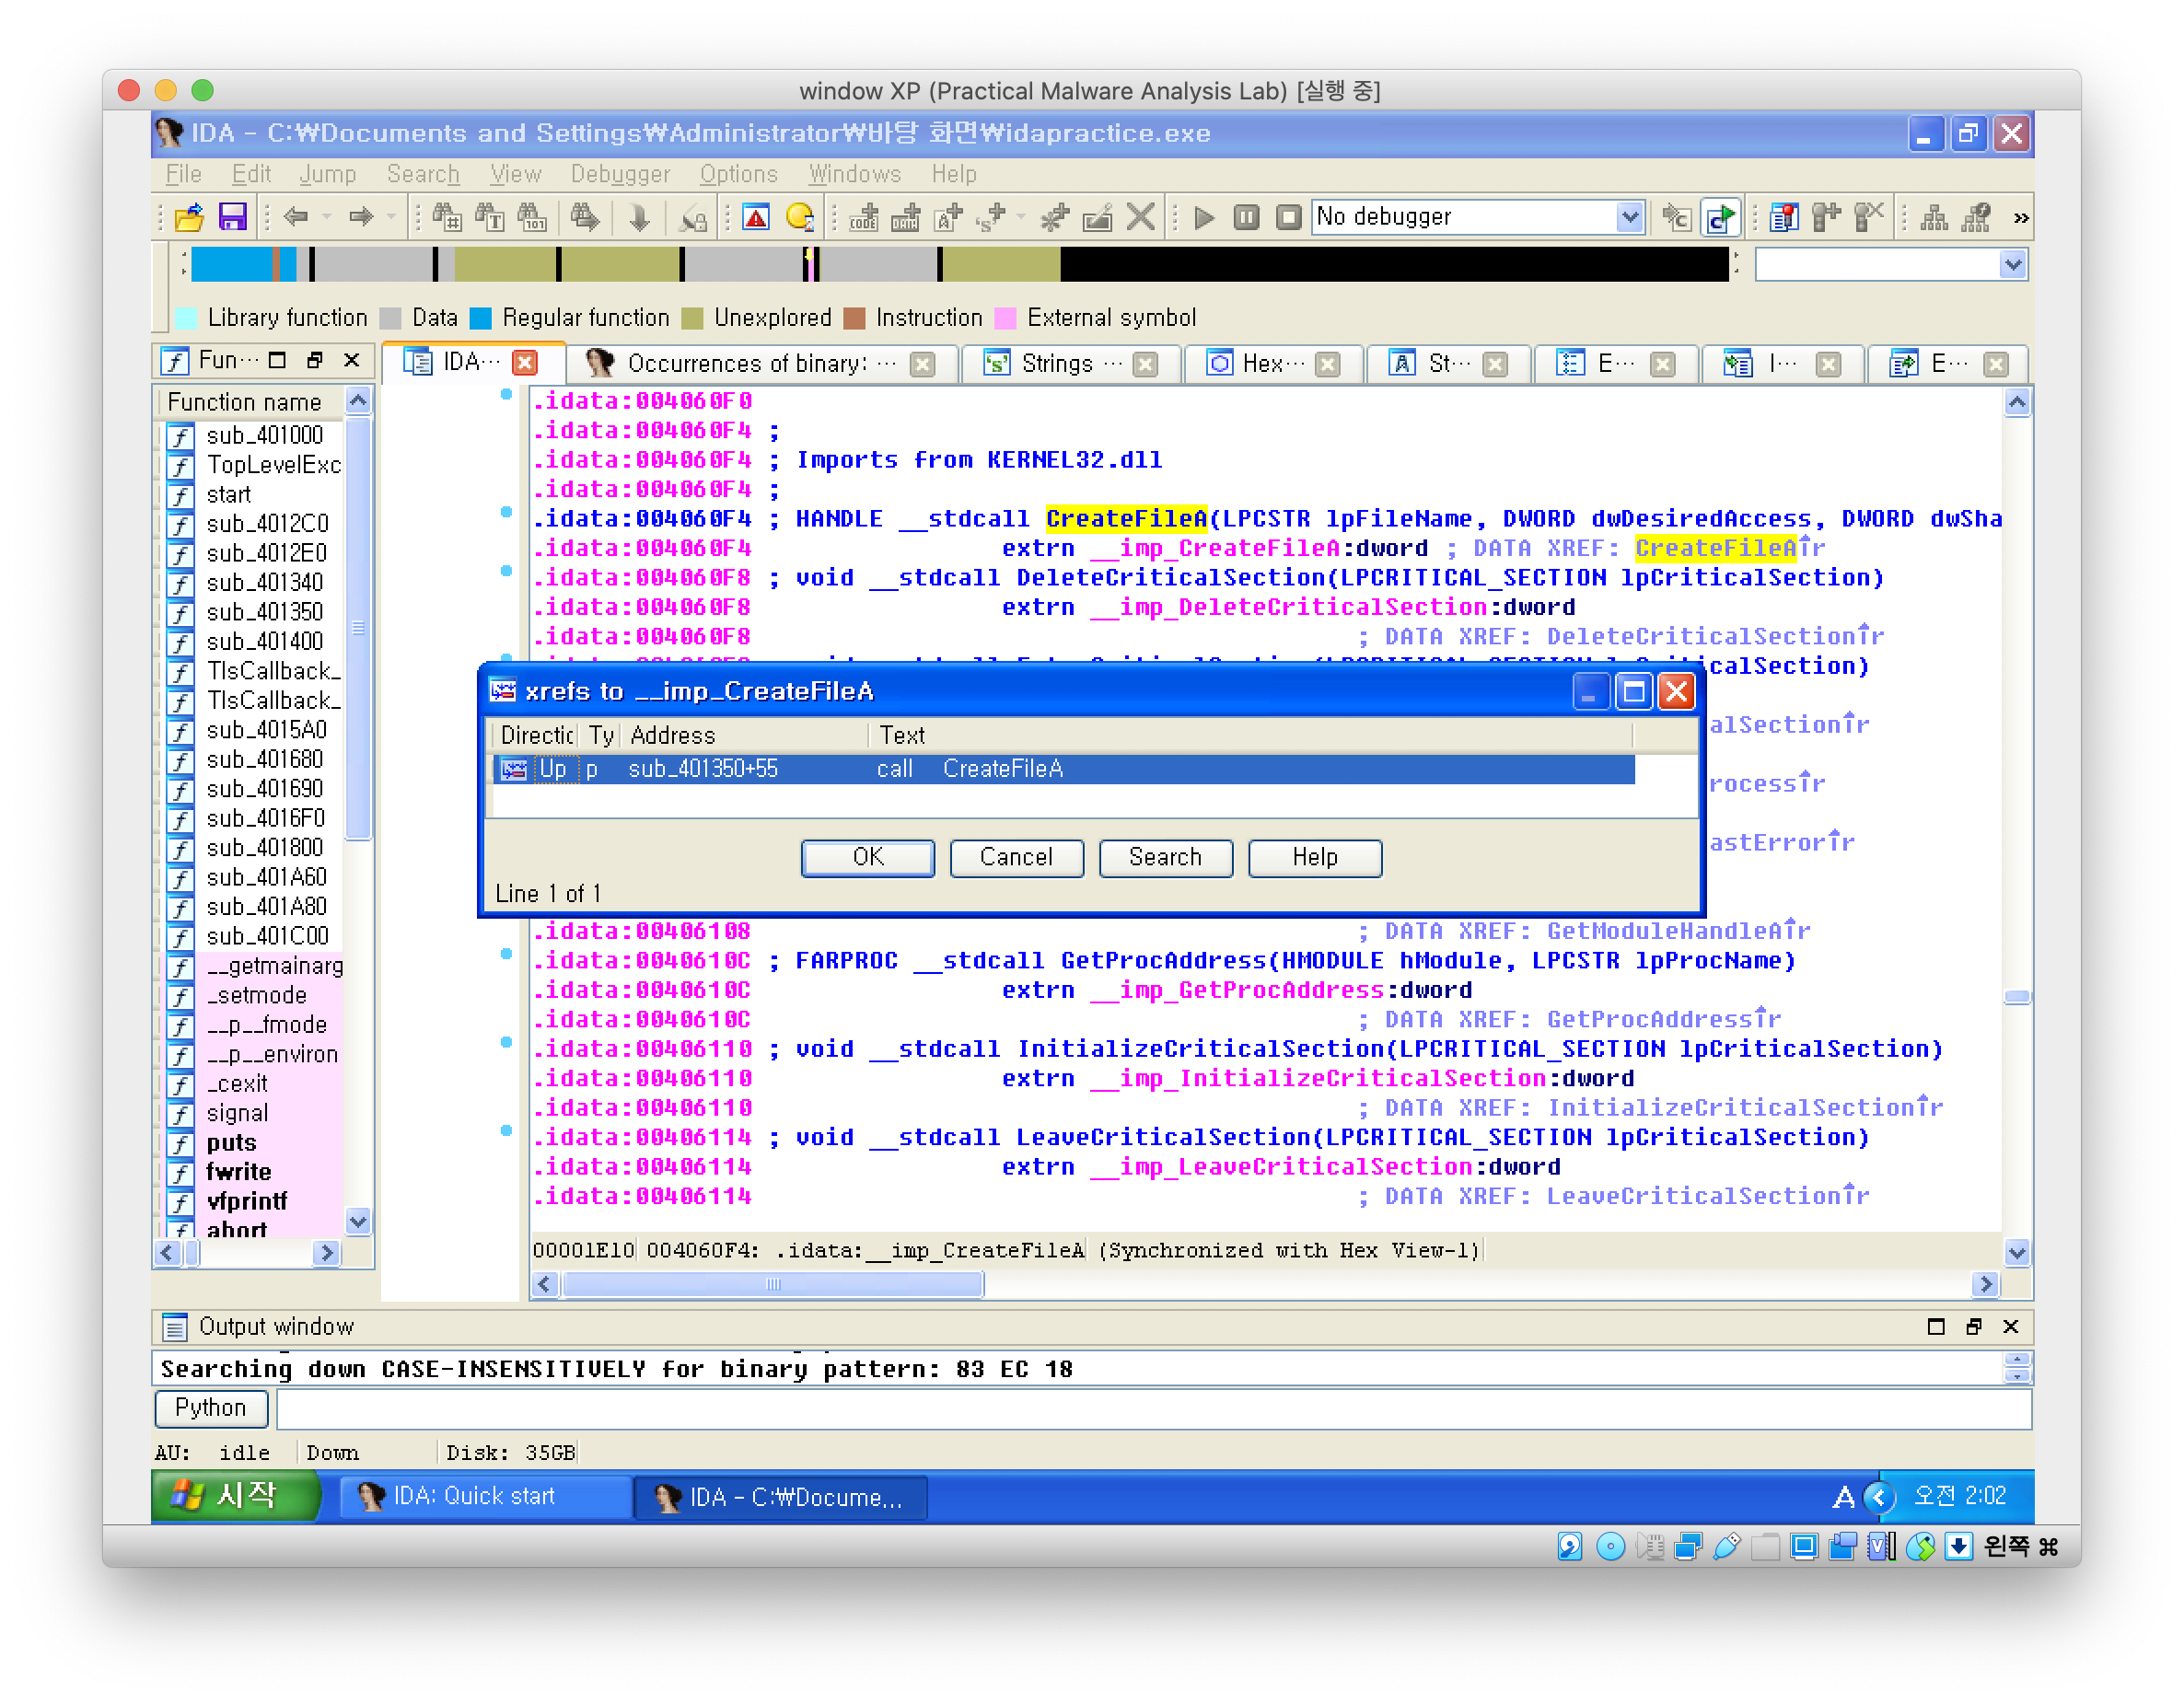
Task: Select sub_401000 in the function list
Action: click(x=264, y=435)
